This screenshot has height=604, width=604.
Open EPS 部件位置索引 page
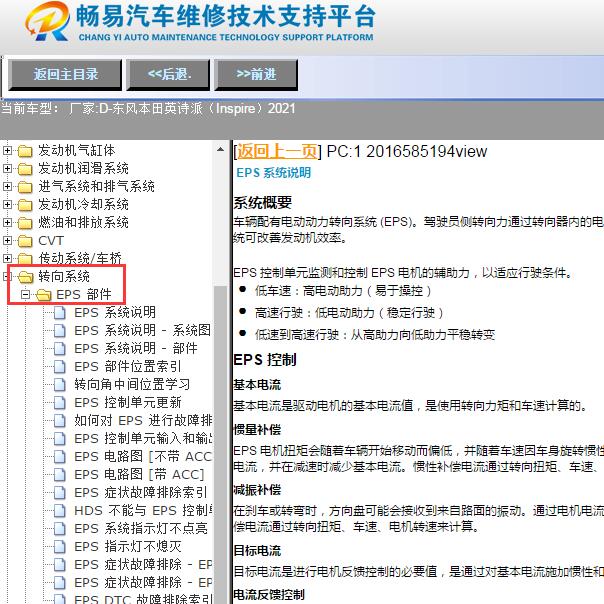(x=128, y=366)
